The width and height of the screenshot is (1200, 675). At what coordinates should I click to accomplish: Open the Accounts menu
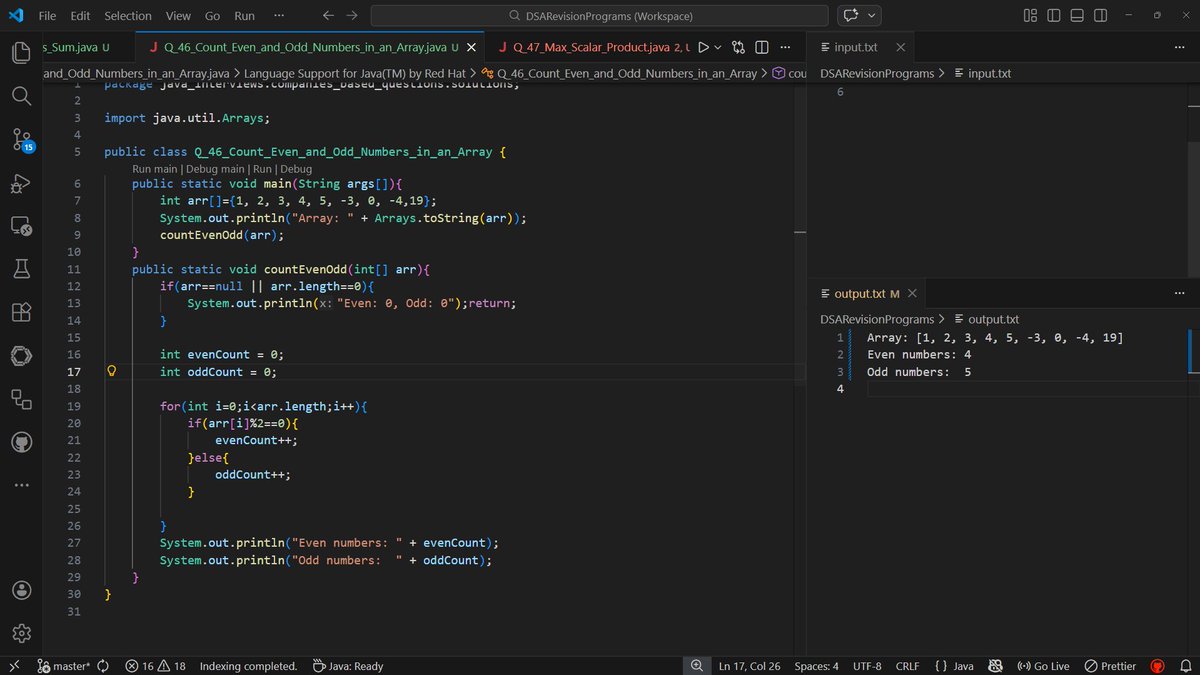(22, 590)
